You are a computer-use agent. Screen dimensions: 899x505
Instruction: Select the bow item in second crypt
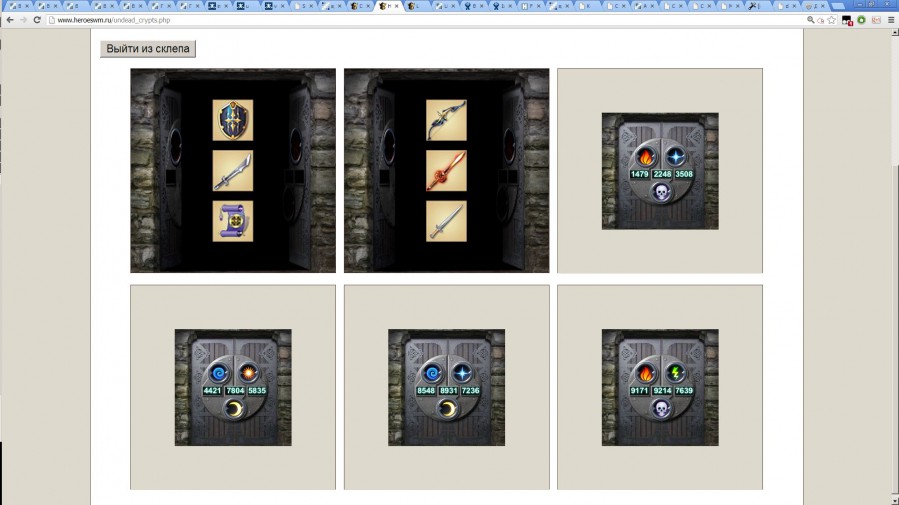coord(446,120)
